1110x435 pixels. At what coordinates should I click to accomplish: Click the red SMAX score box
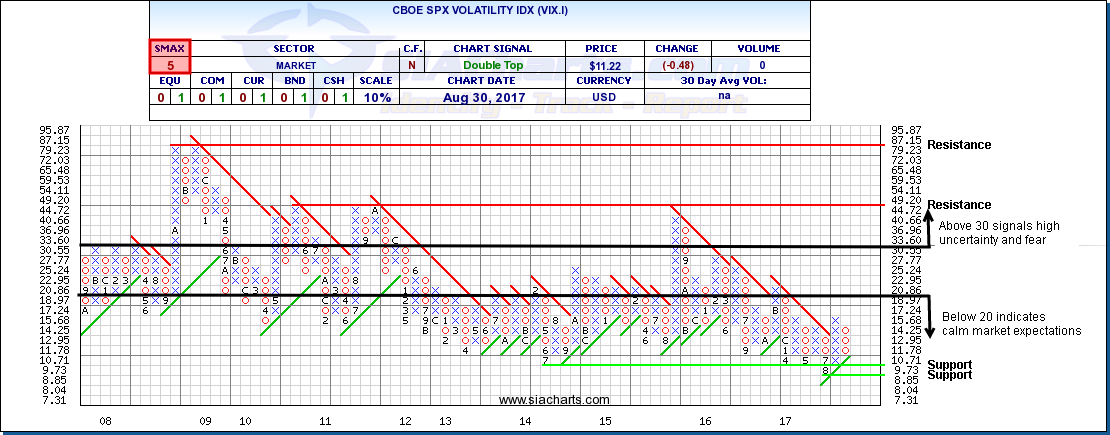click(169, 56)
